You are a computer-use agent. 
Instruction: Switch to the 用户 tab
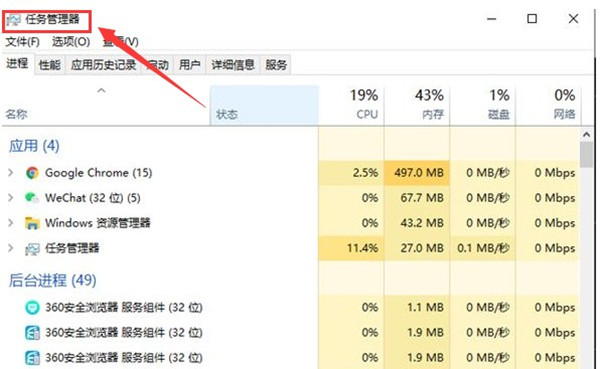(190, 65)
